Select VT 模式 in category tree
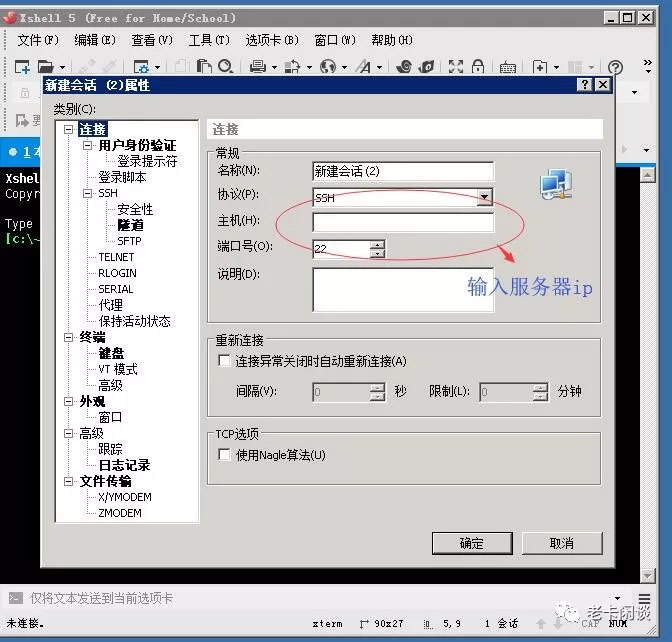This screenshot has width=672, height=642. [x=118, y=369]
